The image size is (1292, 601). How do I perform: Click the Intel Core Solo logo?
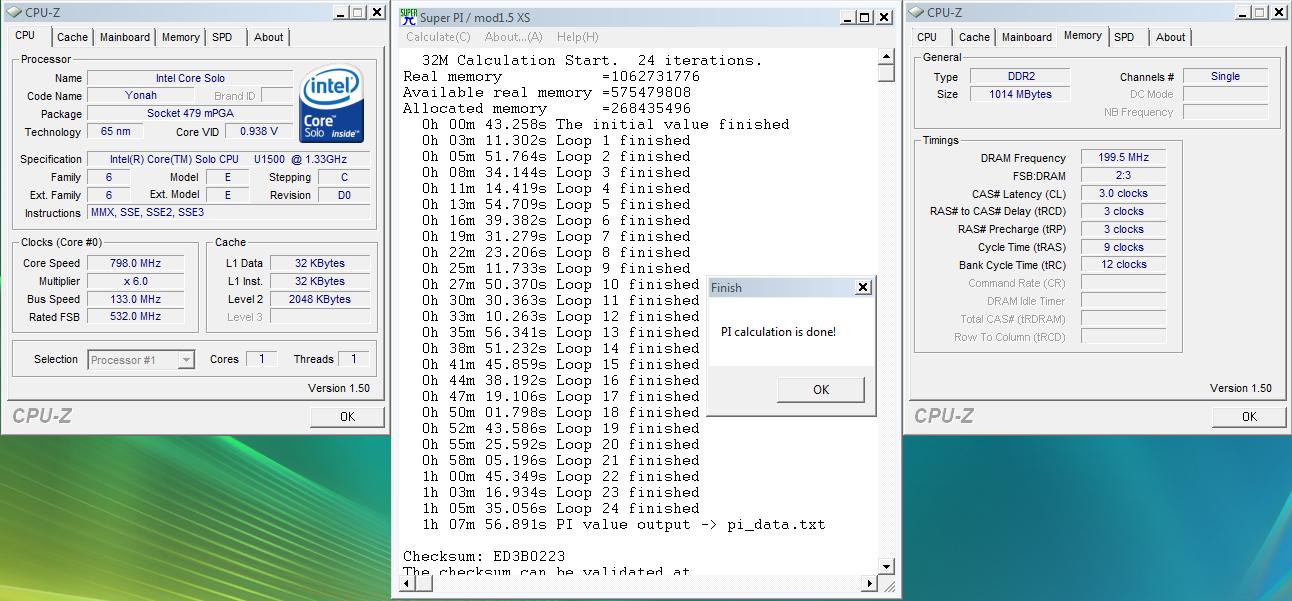332,104
